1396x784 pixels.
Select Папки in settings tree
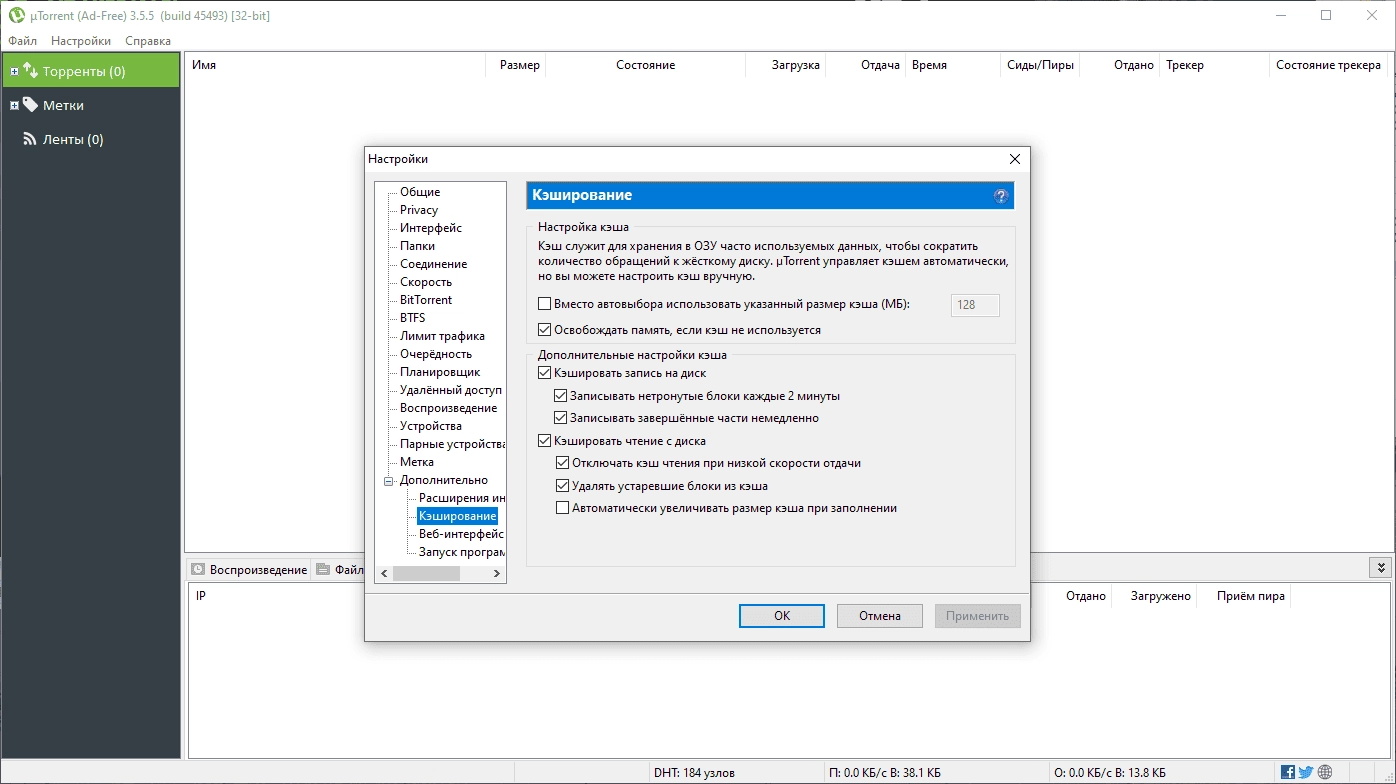(x=417, y=246)
